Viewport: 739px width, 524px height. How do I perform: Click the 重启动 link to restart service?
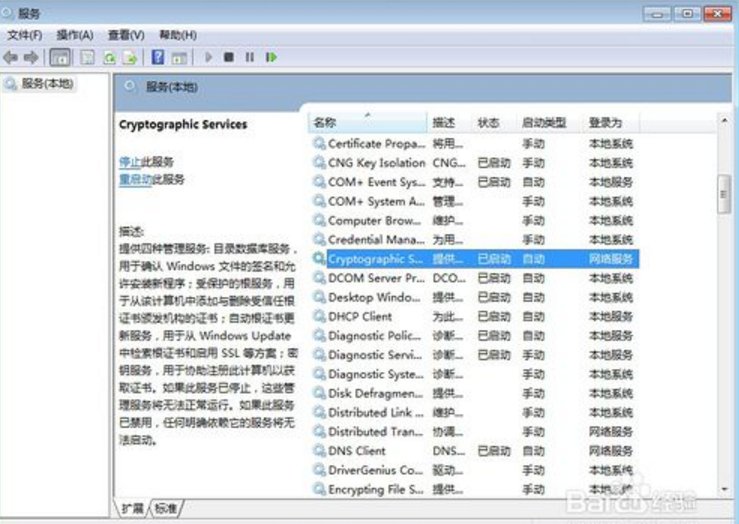(136, 180)
